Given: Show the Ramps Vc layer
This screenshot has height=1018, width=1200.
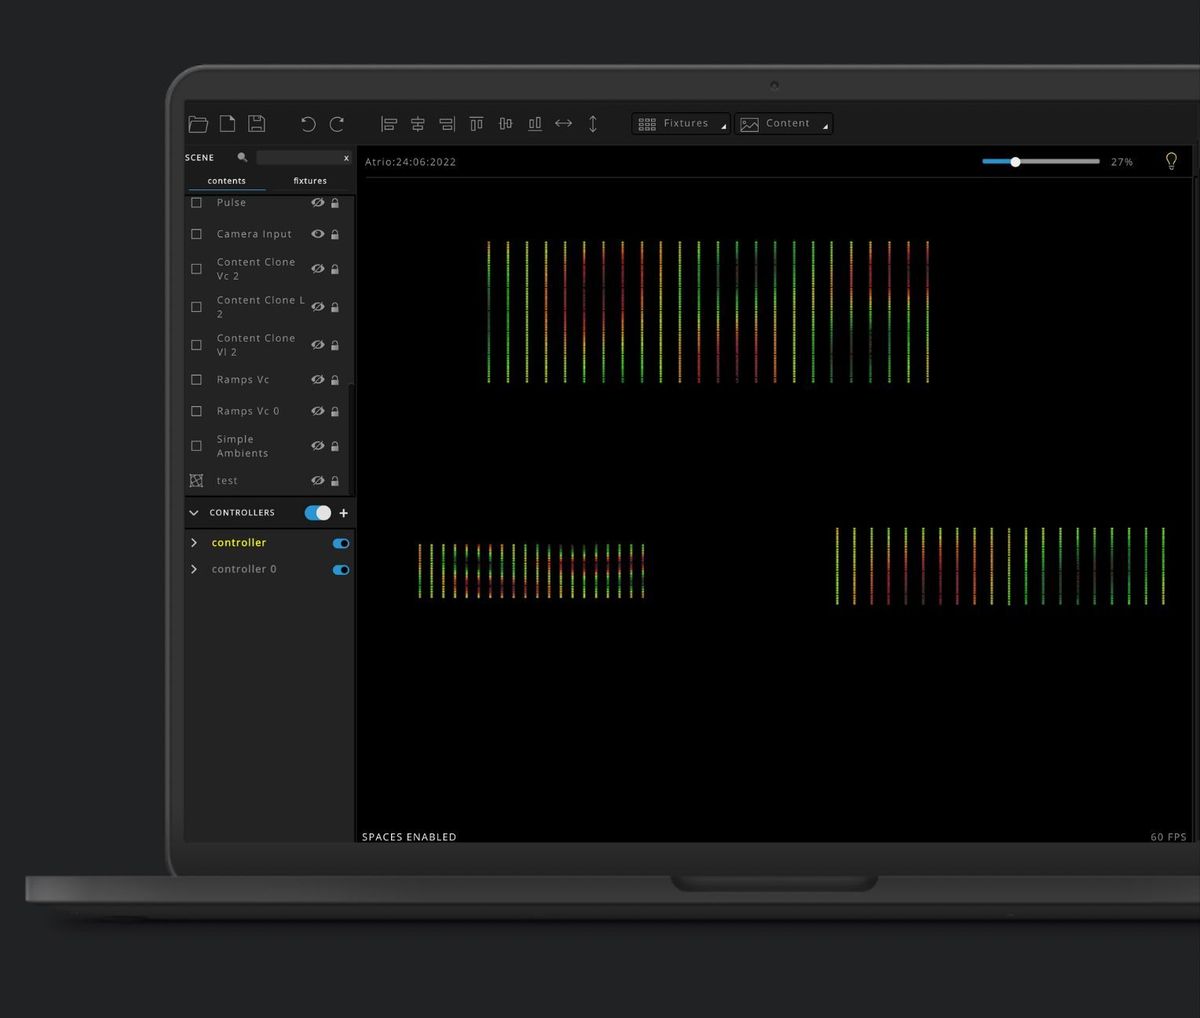Looking at the screenshot, I should point(317,380).
